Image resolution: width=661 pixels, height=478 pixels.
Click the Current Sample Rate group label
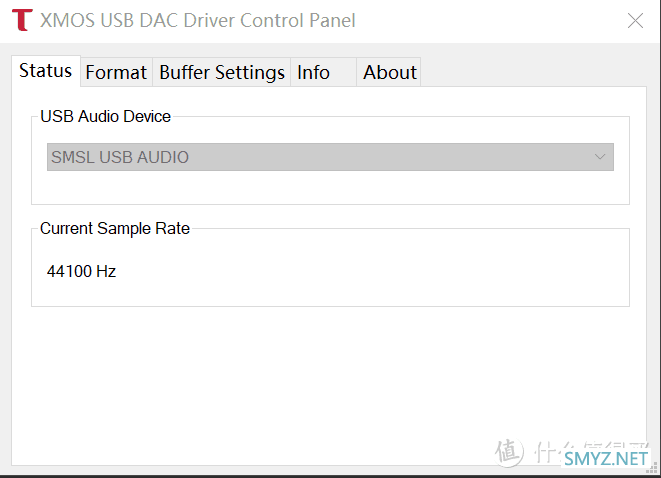[x=114, y=228]
